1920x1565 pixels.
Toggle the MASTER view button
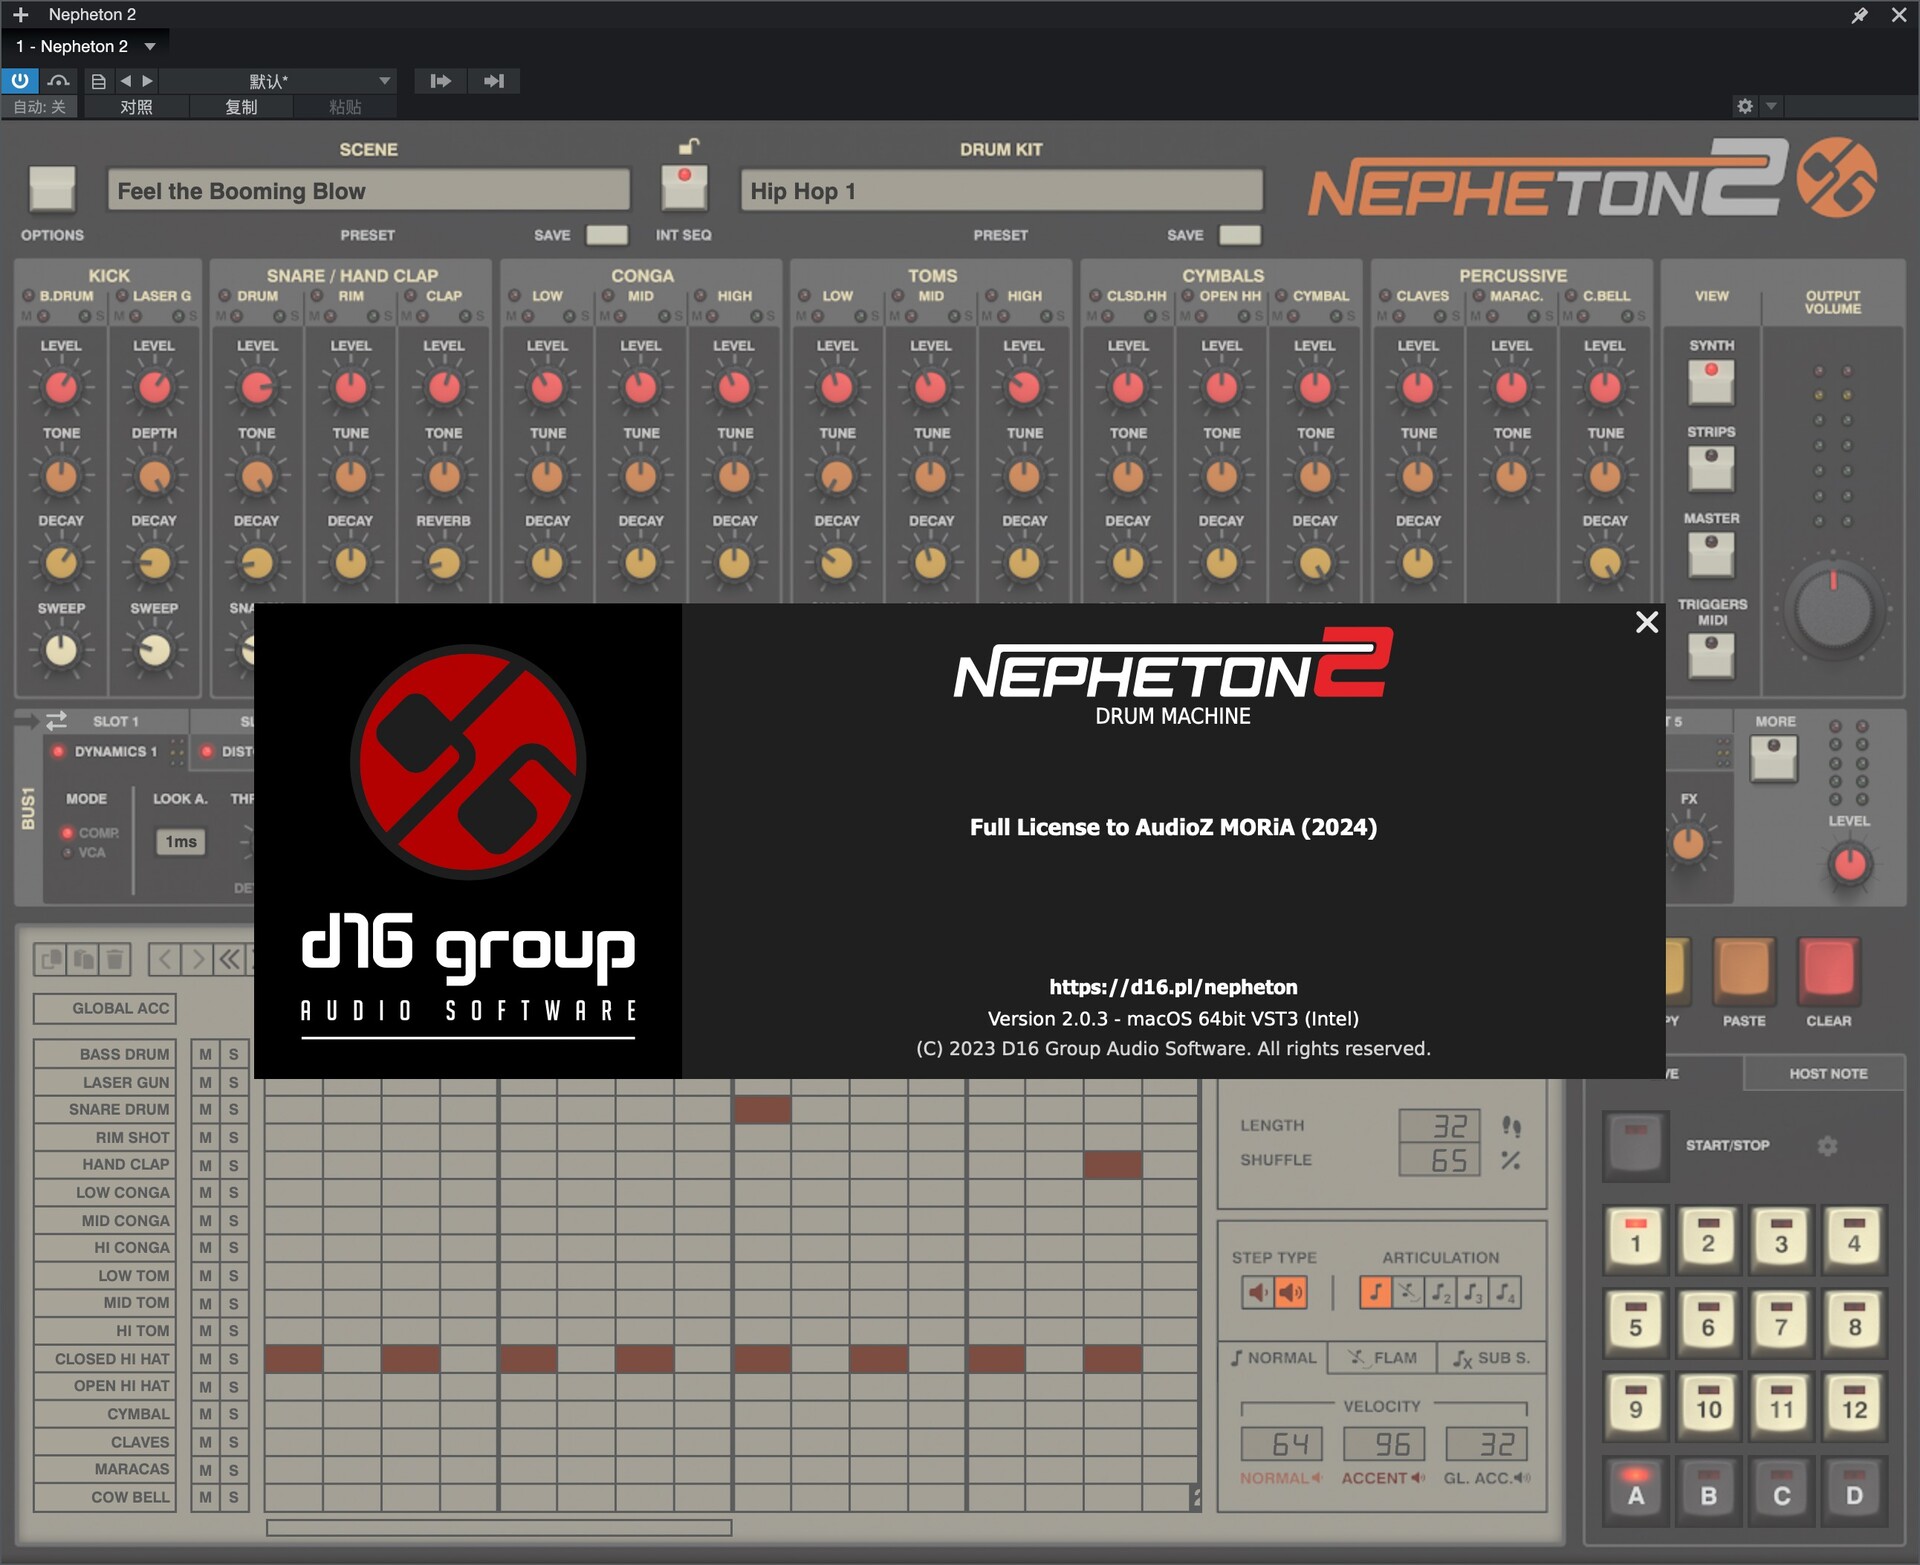tap(1711, 555)
